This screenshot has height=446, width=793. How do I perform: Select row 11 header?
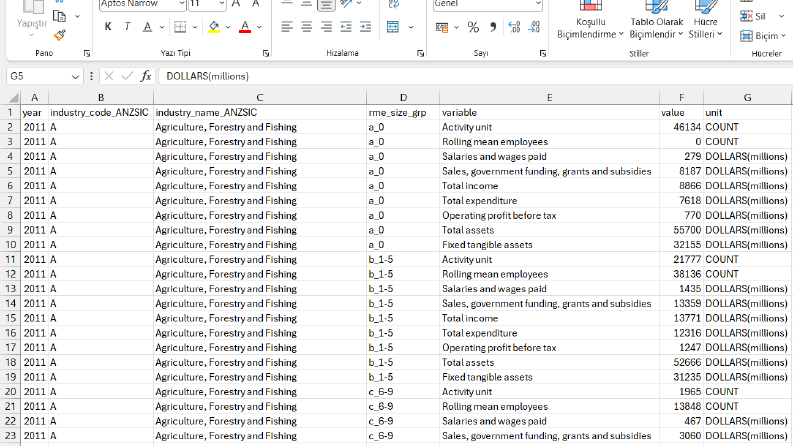[x=10, y=259]
